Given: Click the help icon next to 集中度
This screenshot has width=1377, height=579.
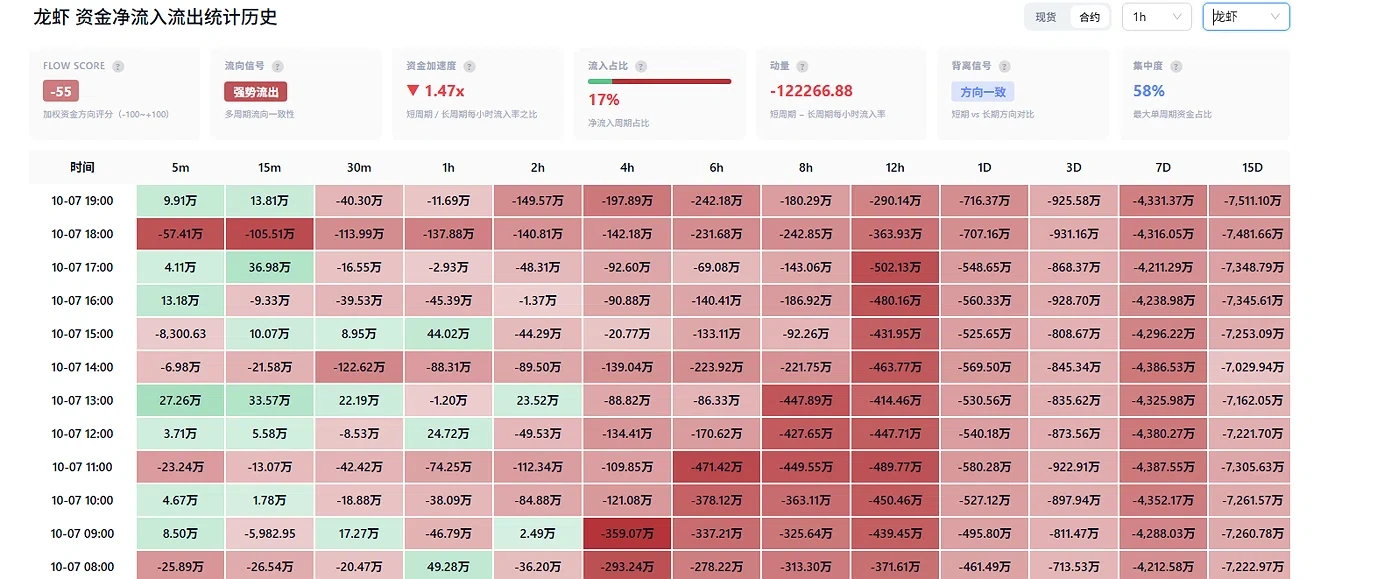Looking at the screenshot, I should point(1174,66).
